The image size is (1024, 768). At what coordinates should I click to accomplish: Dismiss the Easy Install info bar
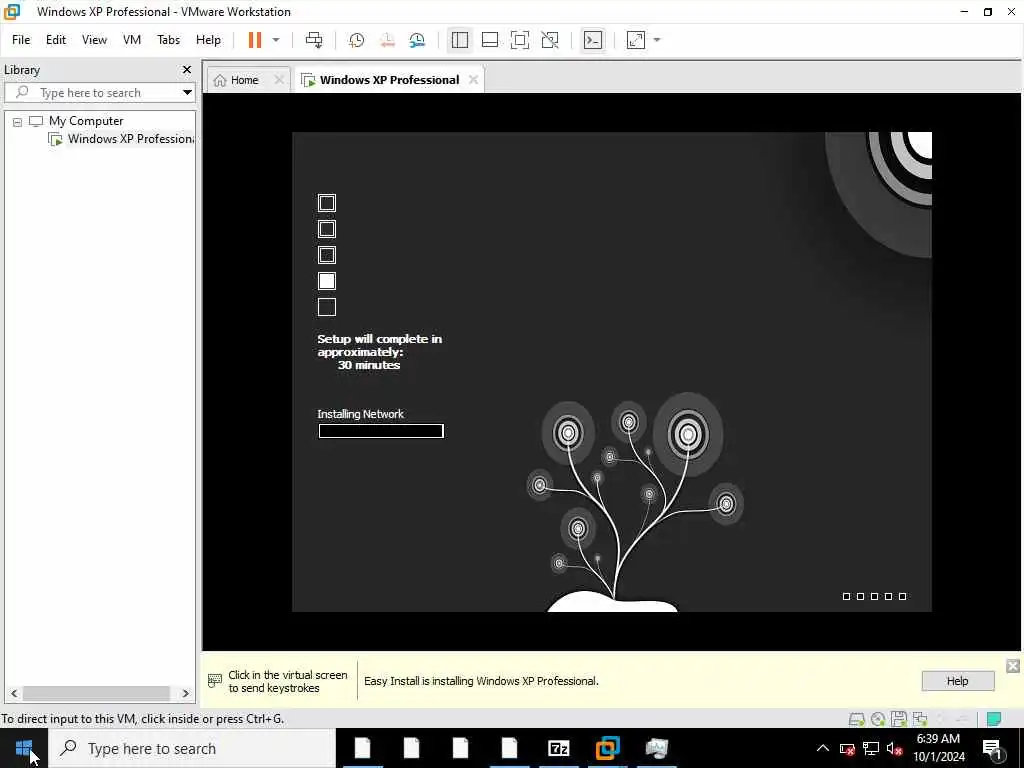pyautogui.click(x=1013, y=666)
